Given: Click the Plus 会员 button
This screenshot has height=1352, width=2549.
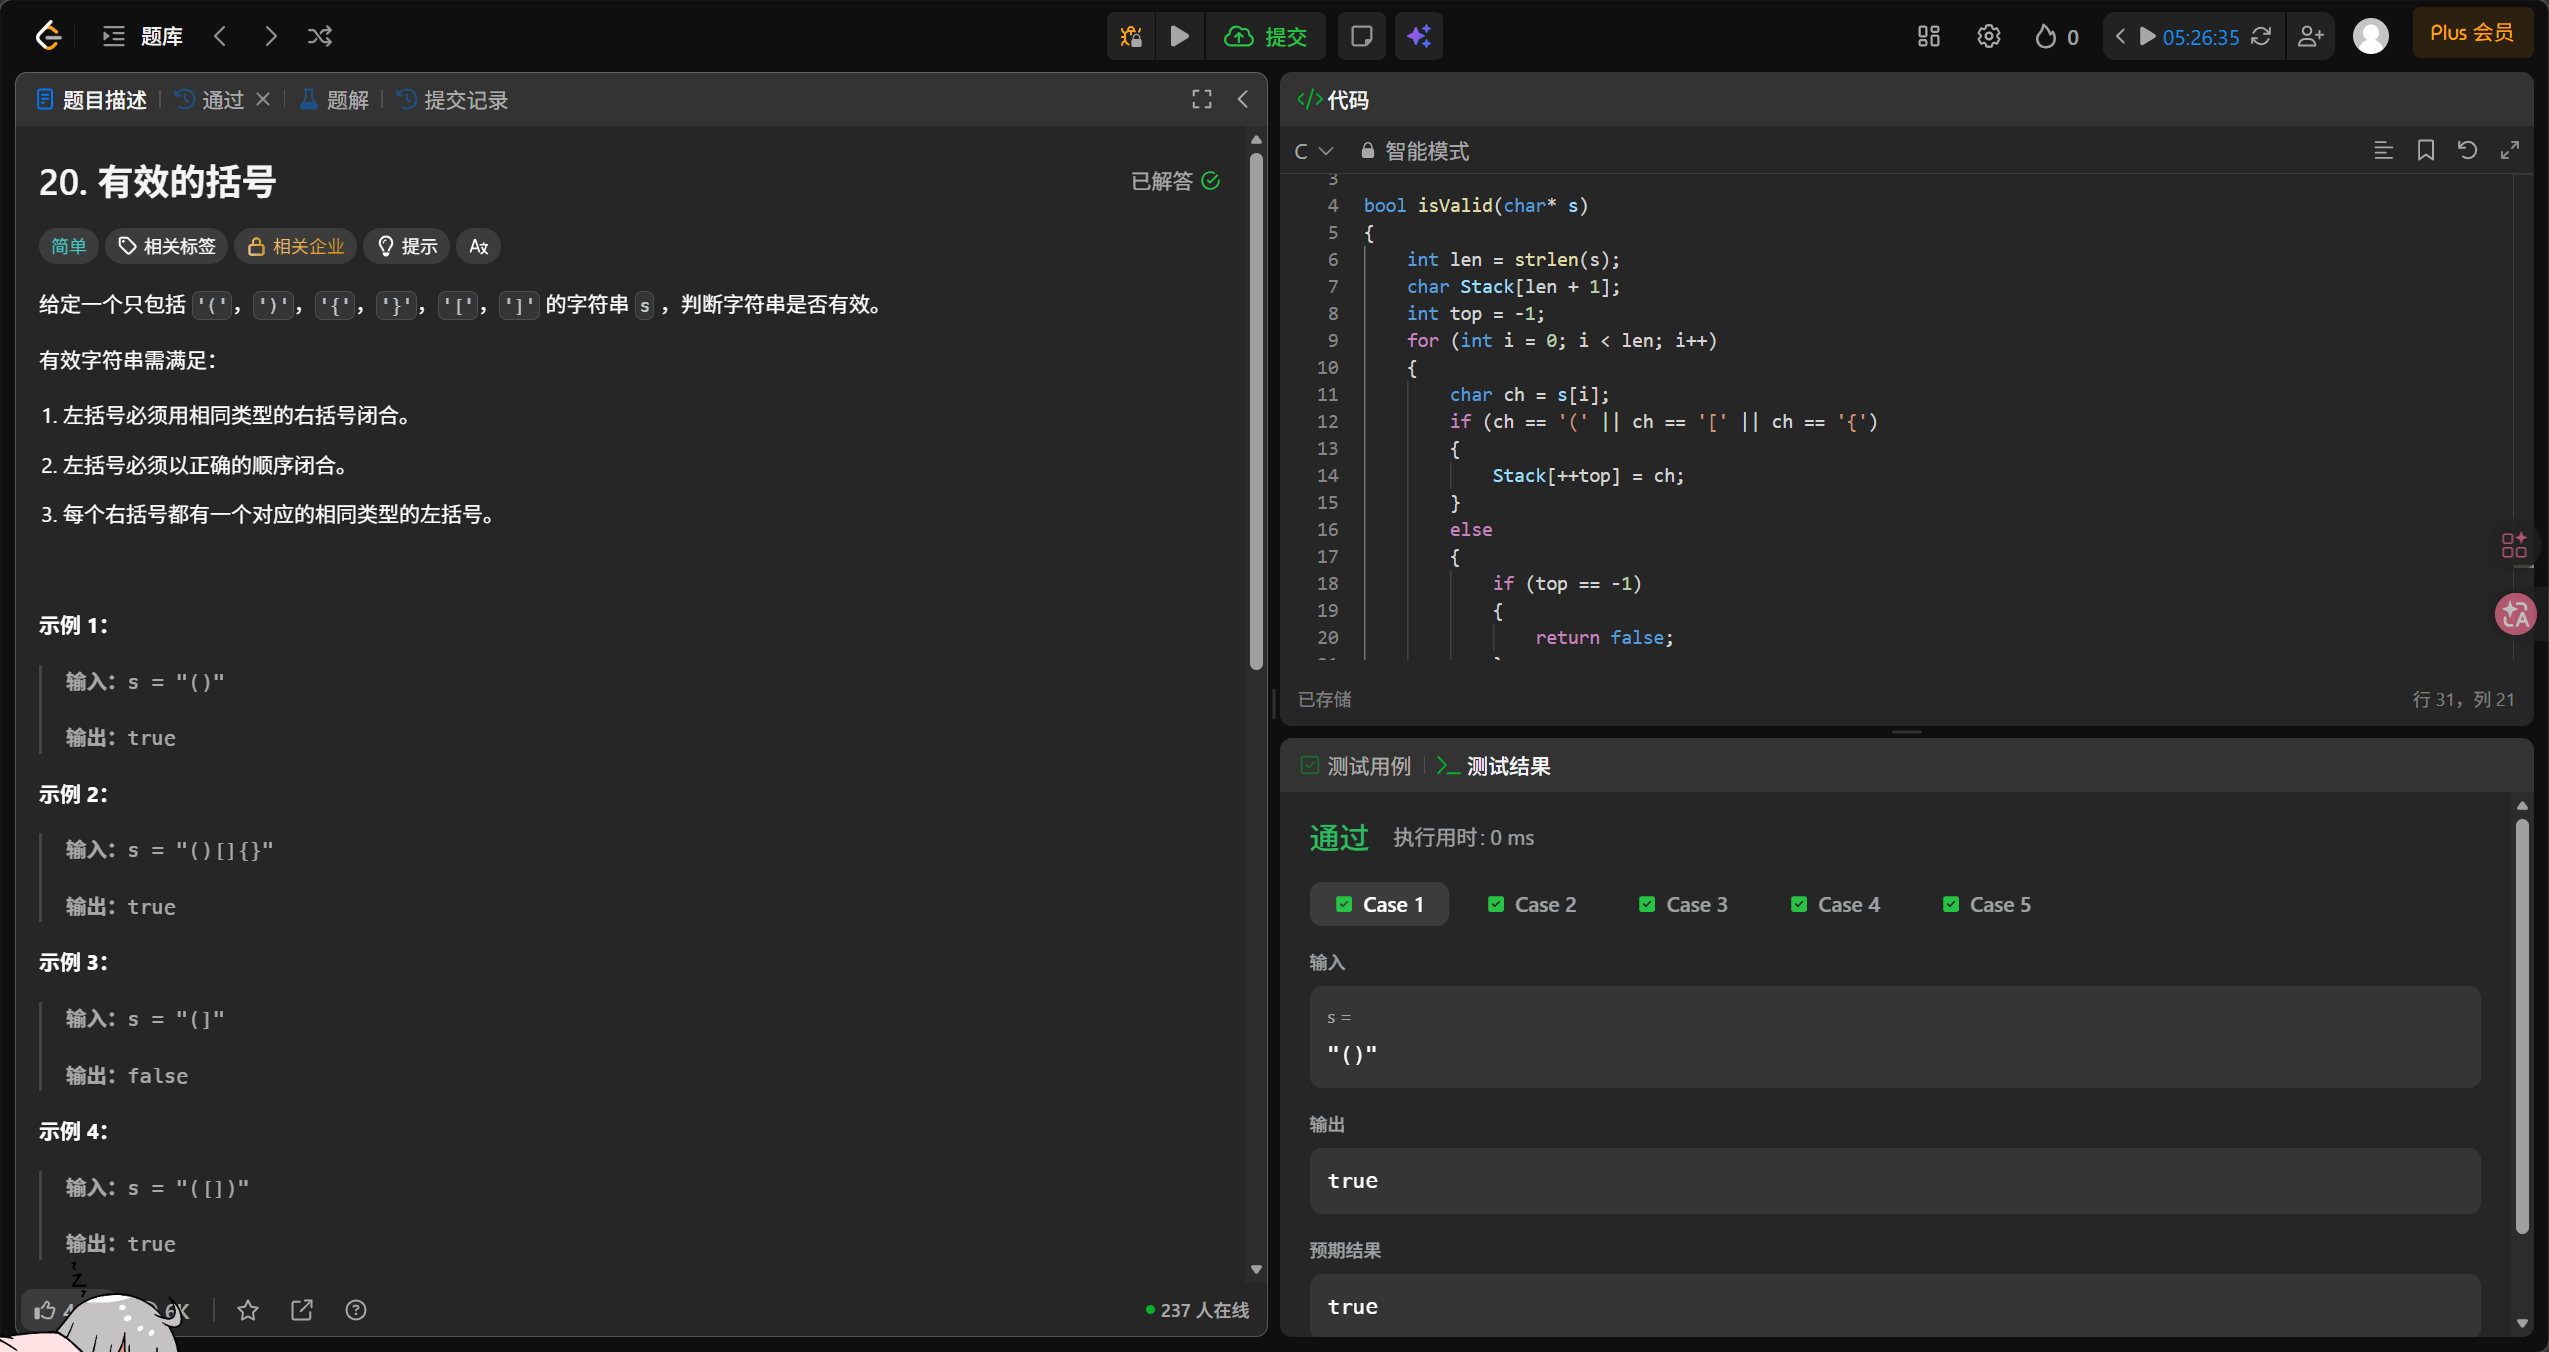Looking at the screenshot, I should [x=2471, y=33].
